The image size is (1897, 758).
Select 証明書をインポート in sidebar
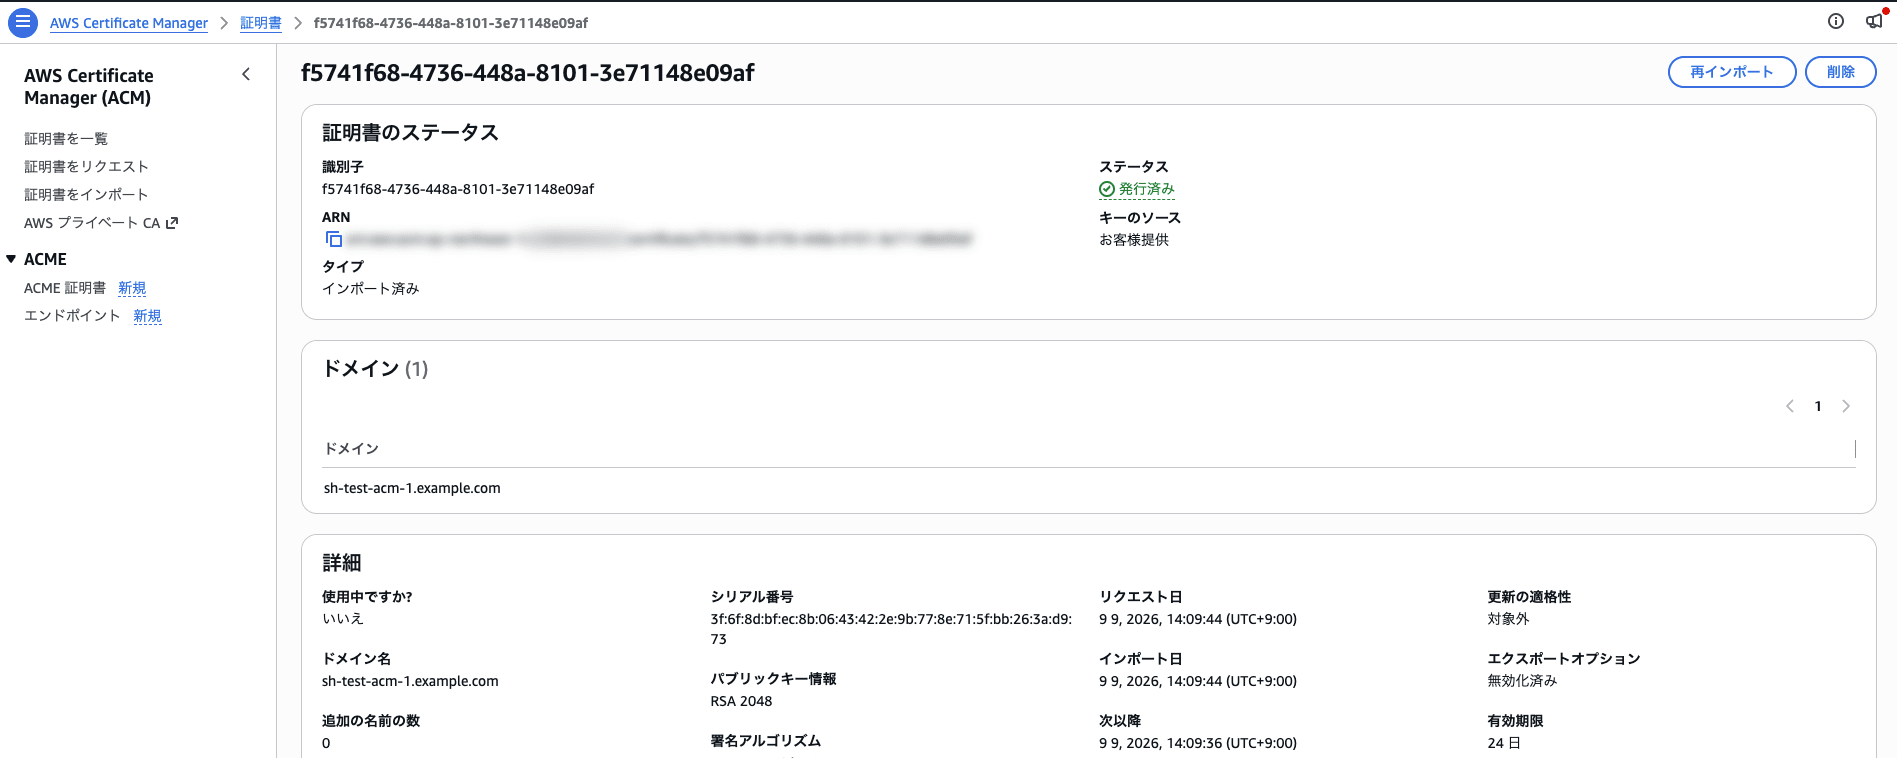(86, 195)
